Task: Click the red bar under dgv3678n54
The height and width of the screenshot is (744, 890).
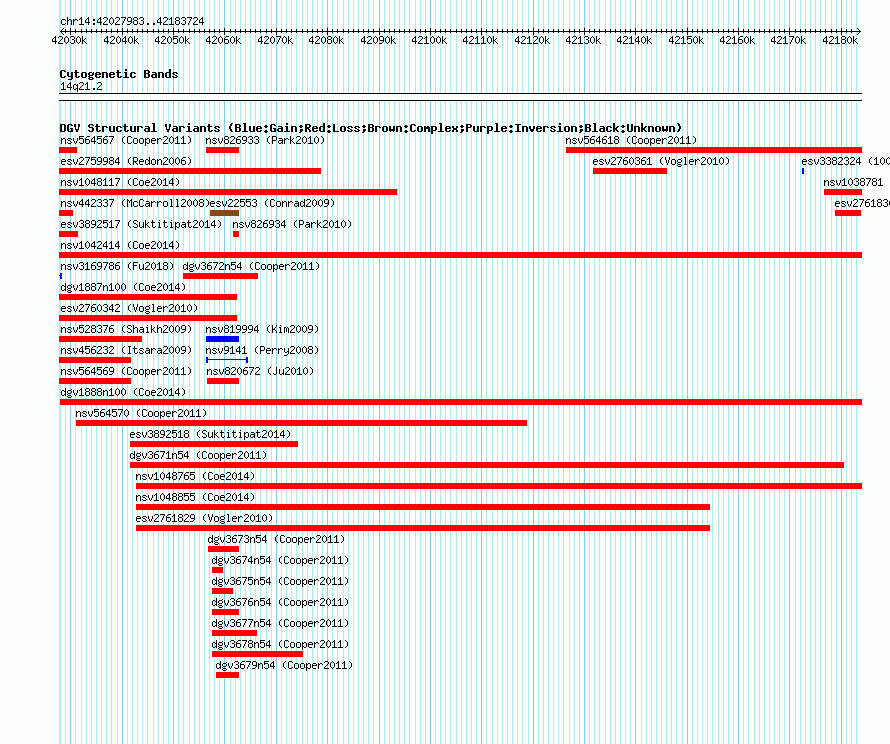Action: (x=257, y=654)
